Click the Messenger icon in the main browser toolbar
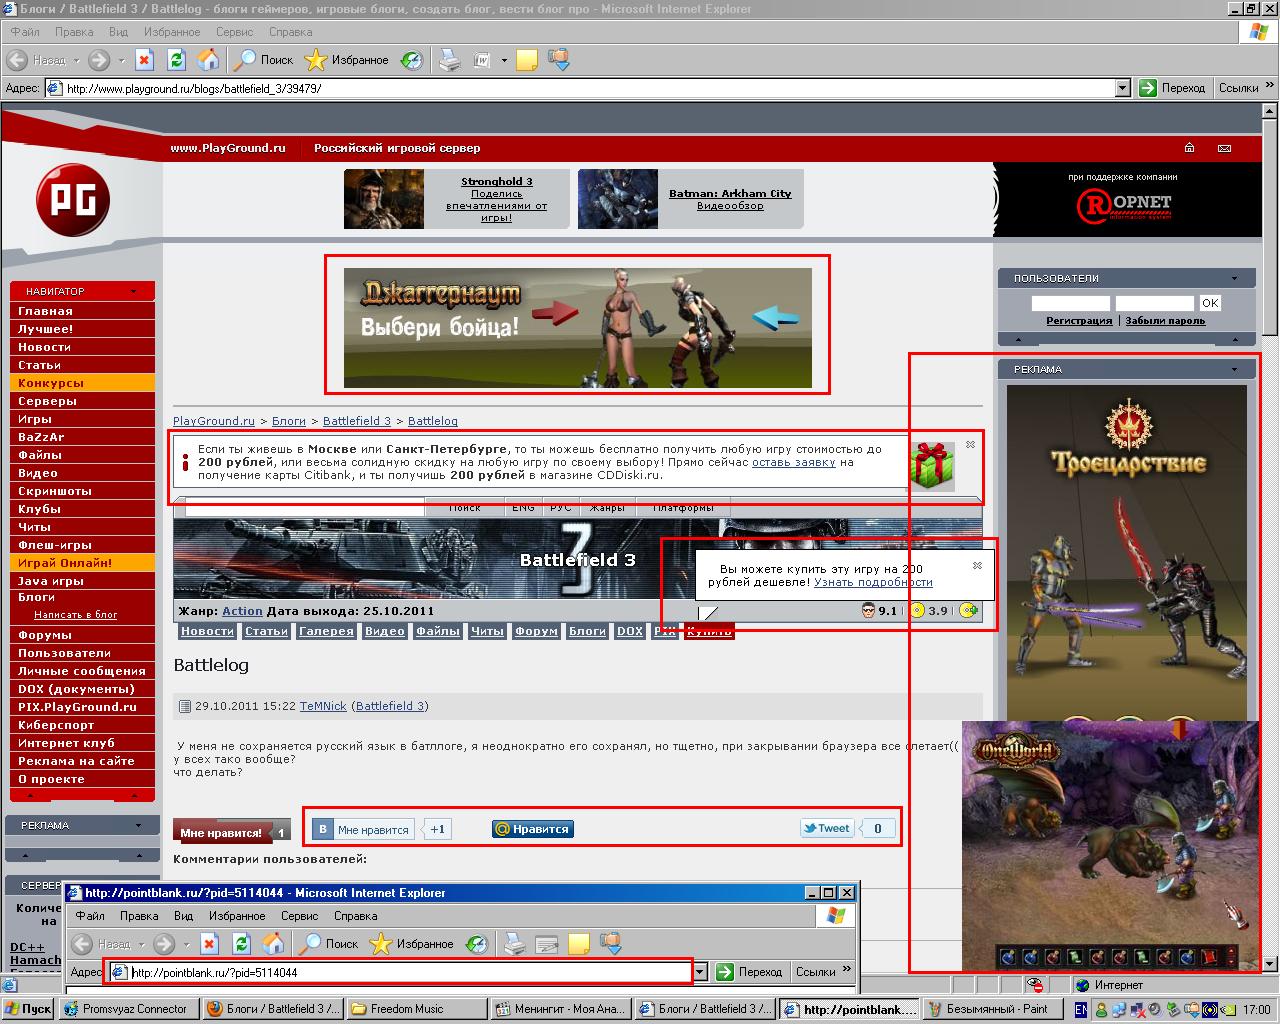Screen dimensions: 1280x1024 (x=558, y=60)
